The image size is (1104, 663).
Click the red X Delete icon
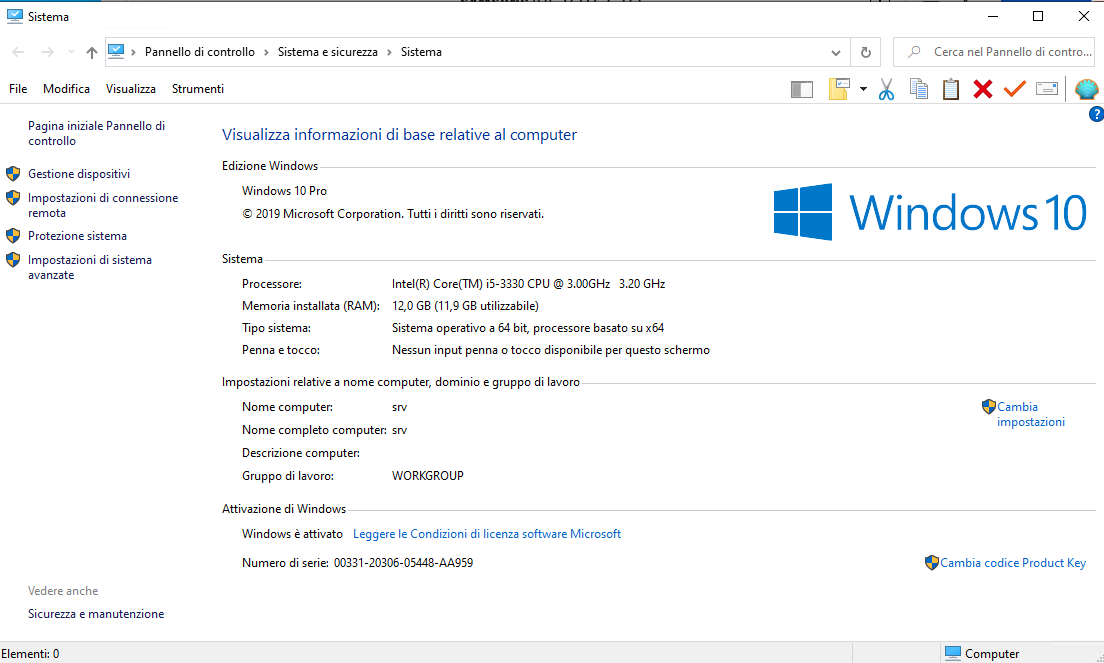click(983, 89)
